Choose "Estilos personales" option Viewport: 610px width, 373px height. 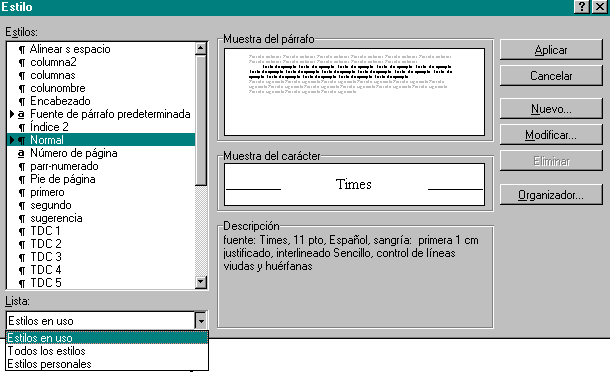(107, 364)
